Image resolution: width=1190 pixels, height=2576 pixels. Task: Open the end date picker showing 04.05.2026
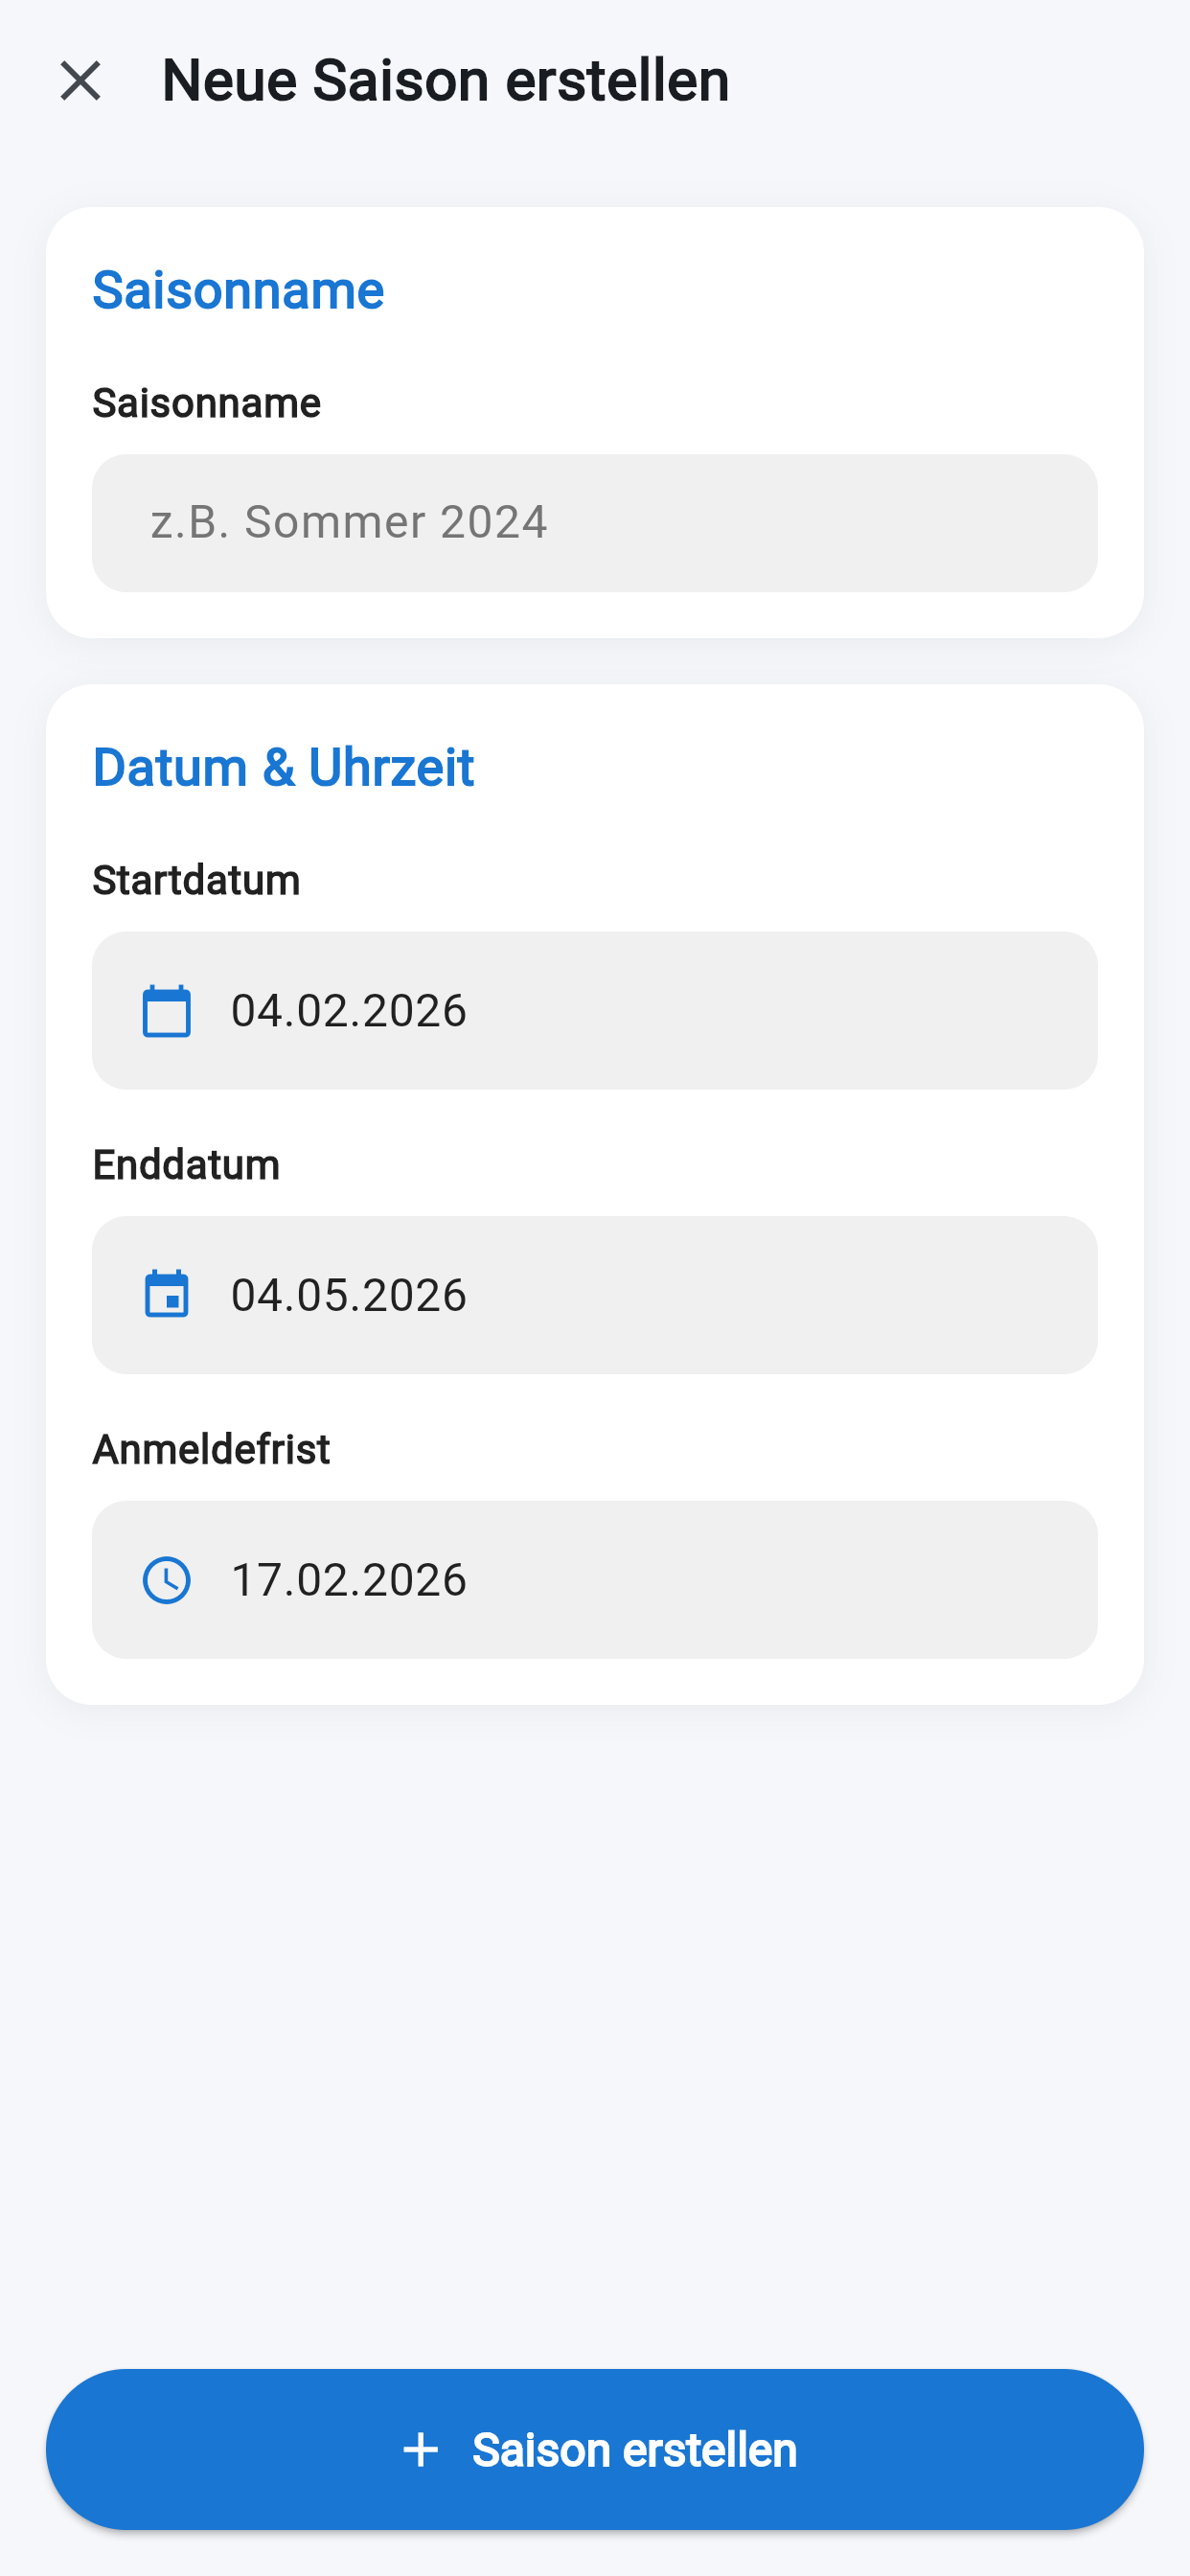point(349,1295)
